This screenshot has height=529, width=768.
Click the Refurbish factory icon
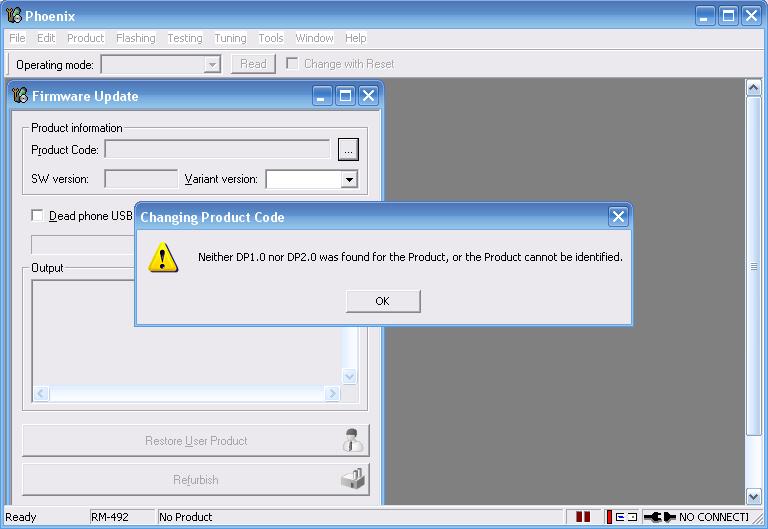353,479
